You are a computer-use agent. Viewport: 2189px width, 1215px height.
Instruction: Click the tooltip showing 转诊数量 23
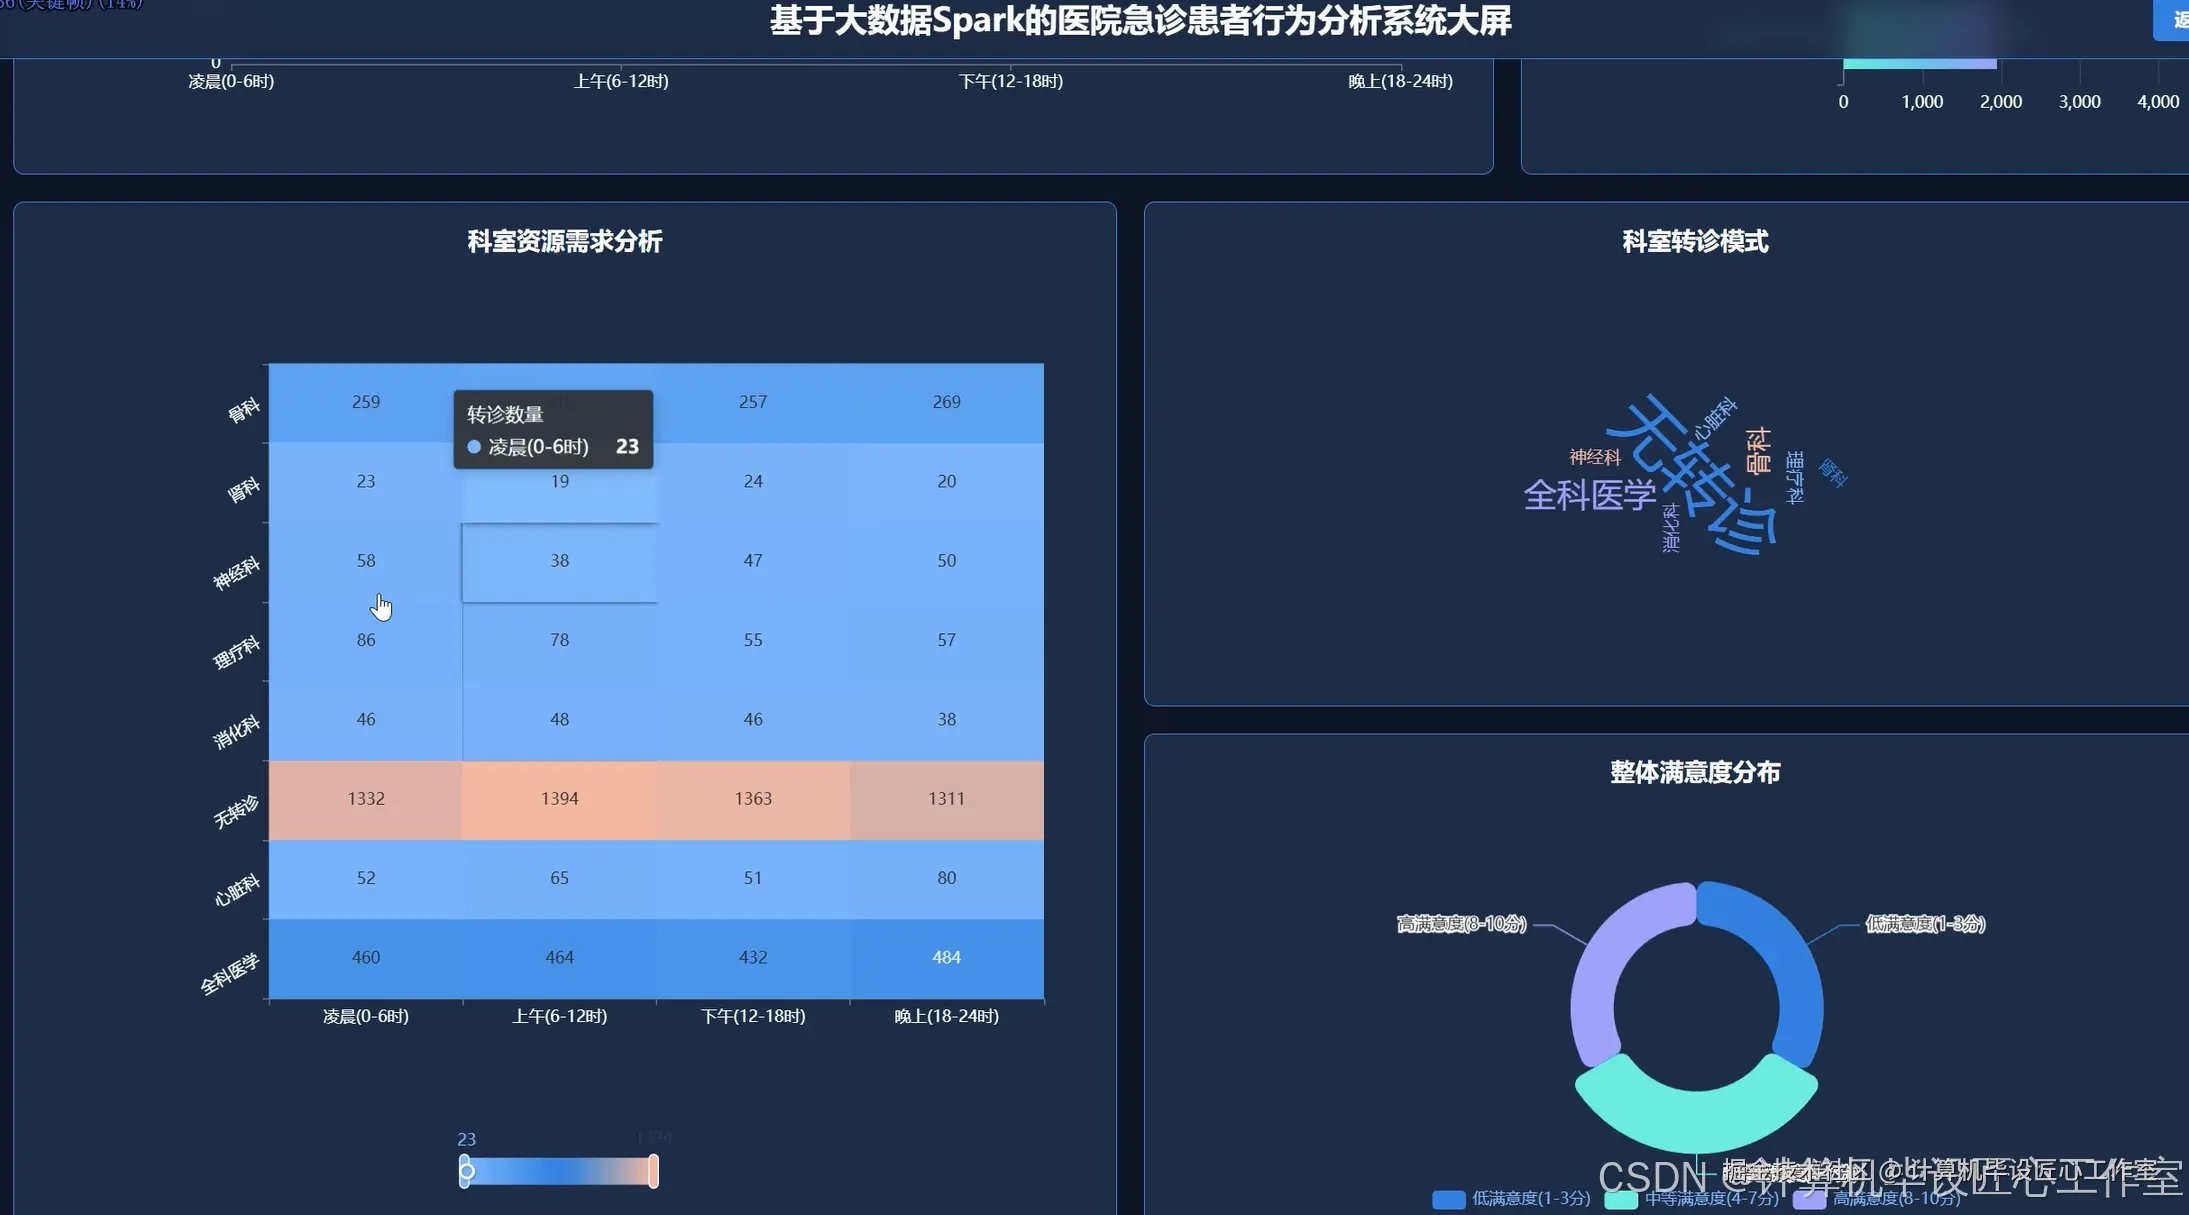tap(554, 428)
